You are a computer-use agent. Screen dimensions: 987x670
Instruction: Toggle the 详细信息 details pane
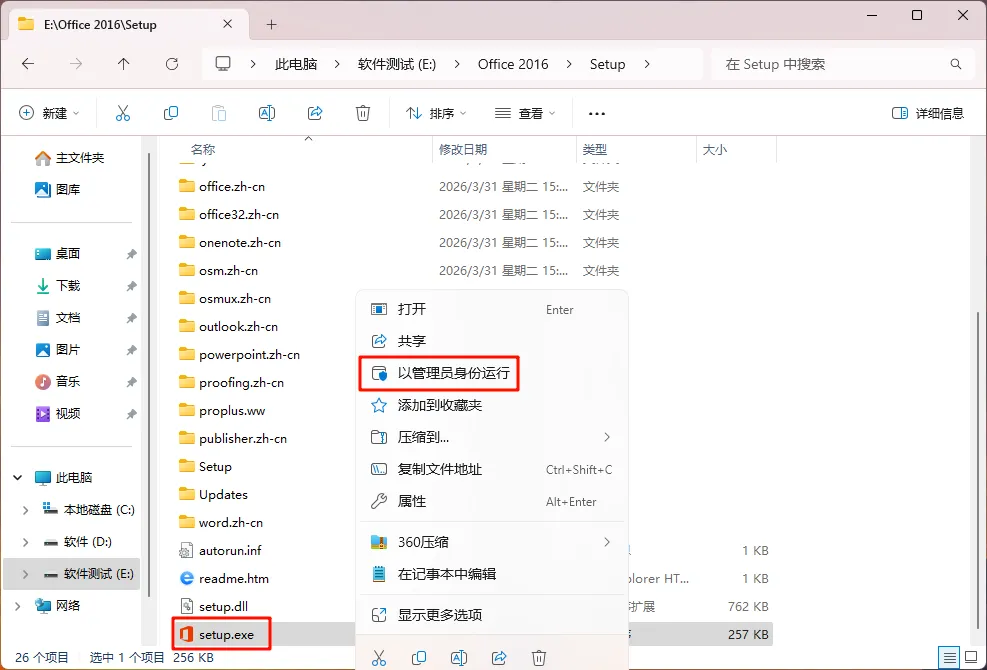[x=927, y=113]
